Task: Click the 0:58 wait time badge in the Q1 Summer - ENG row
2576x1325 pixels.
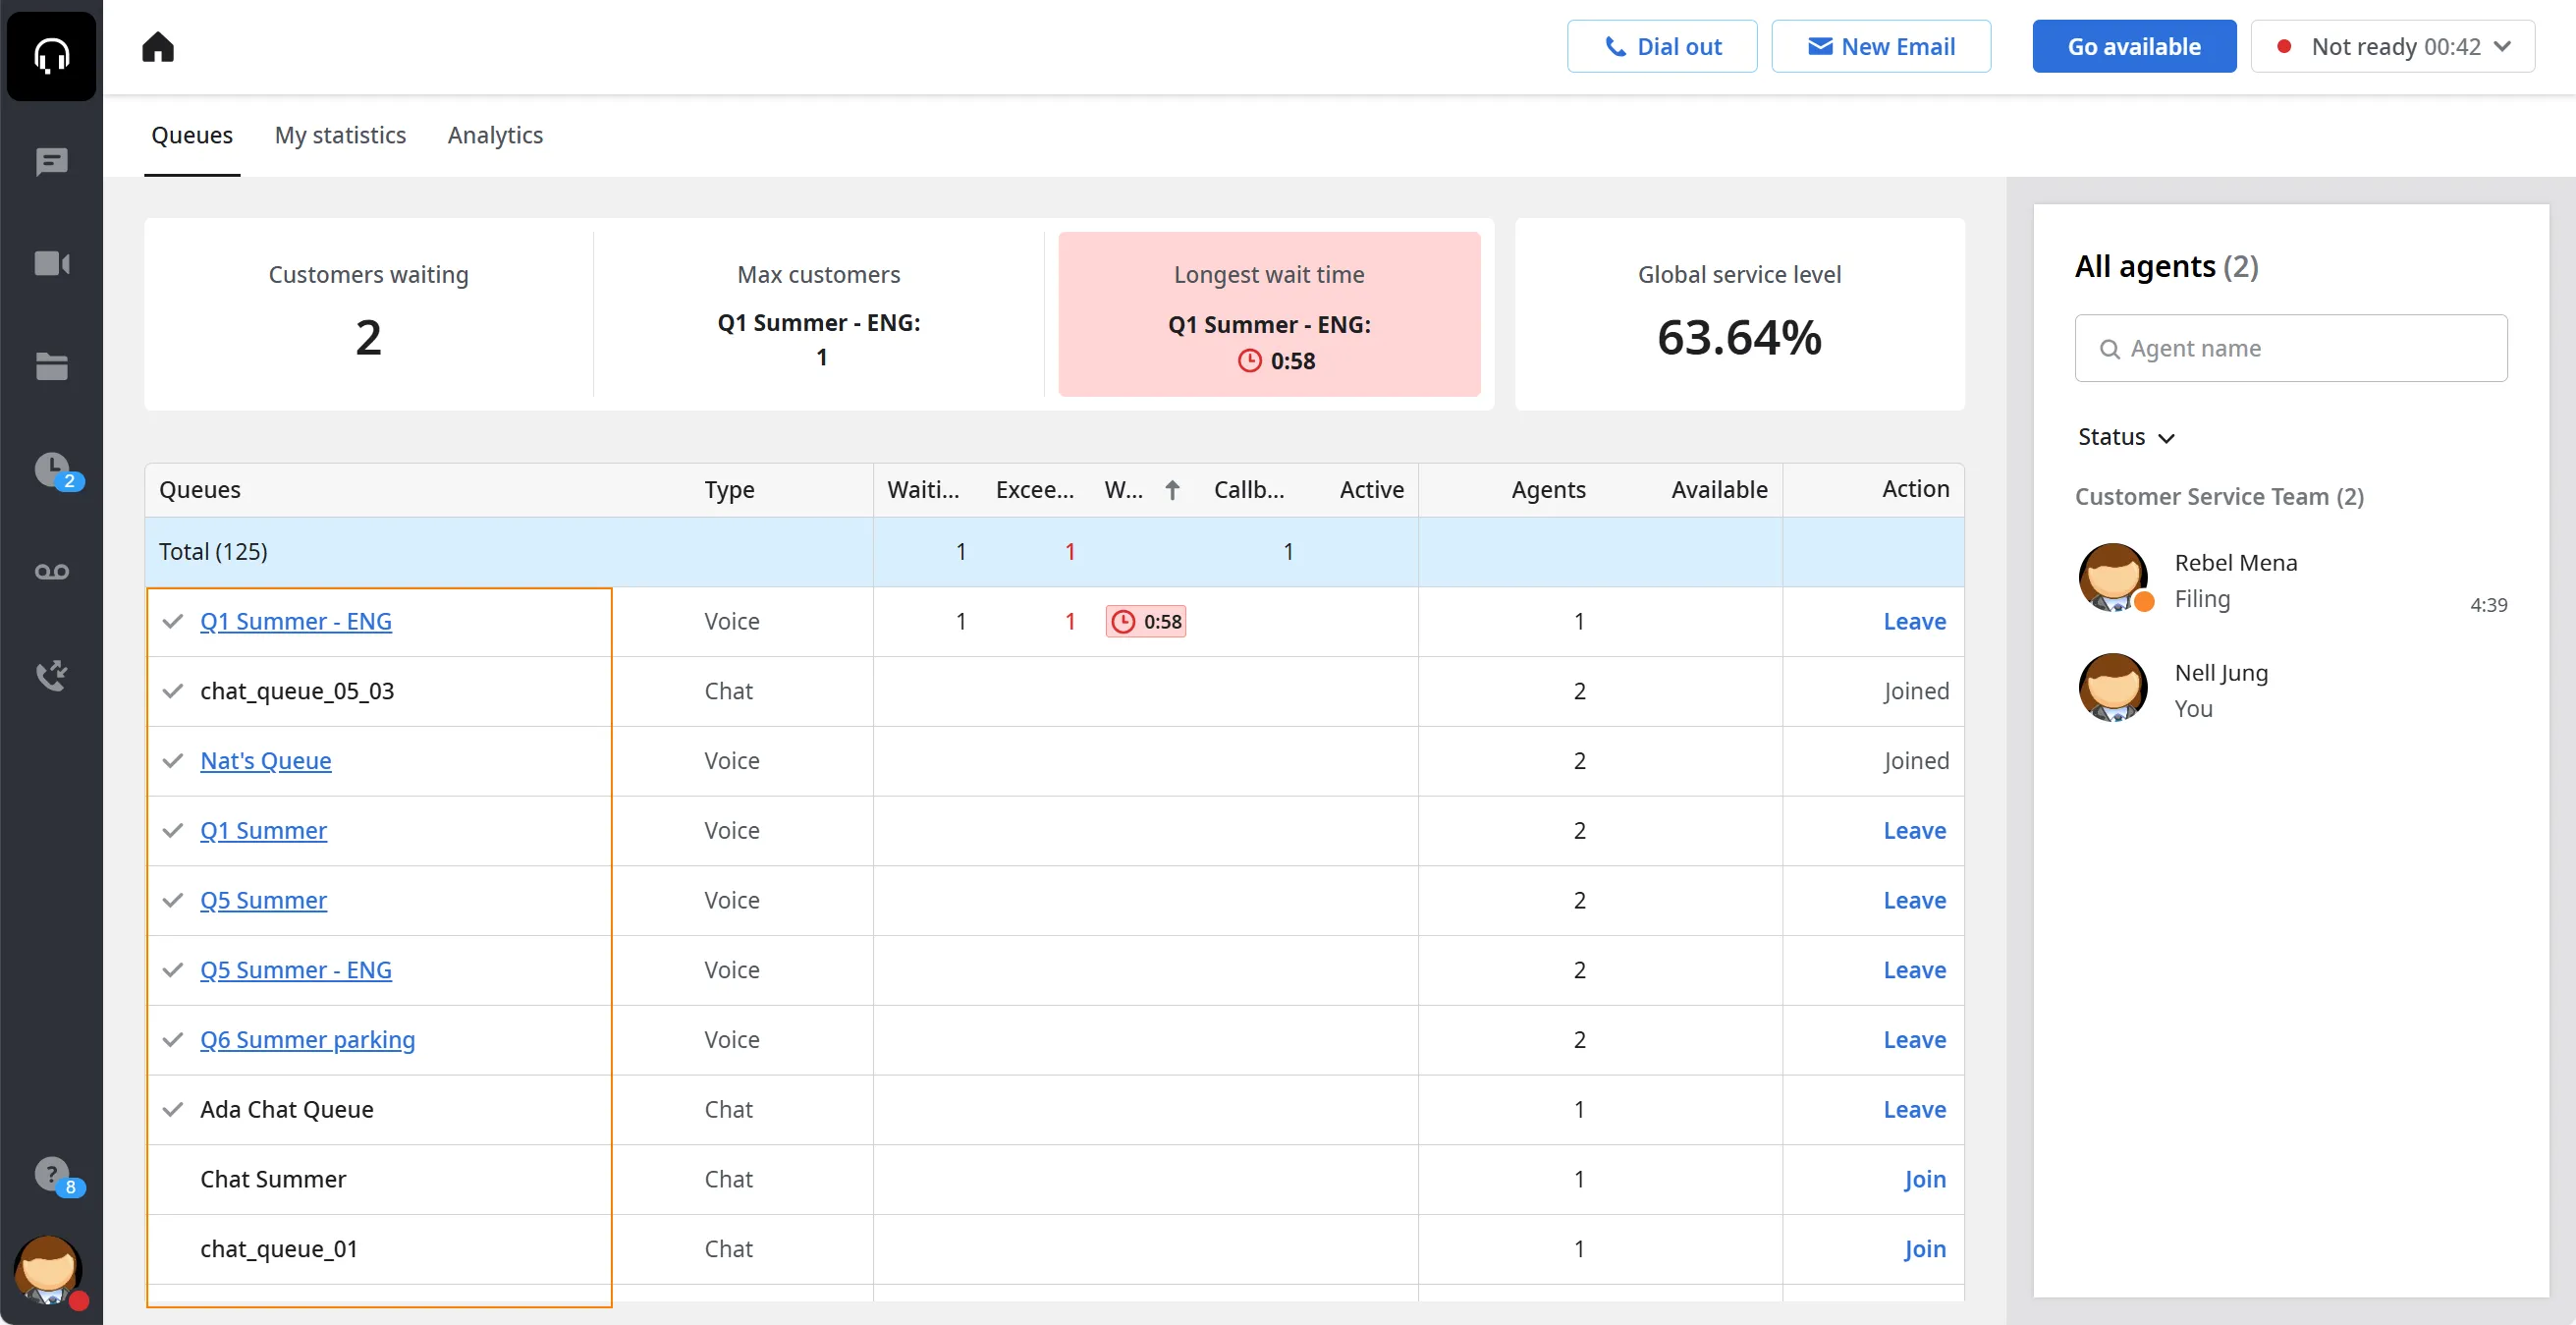Action: coord(1146,621)
